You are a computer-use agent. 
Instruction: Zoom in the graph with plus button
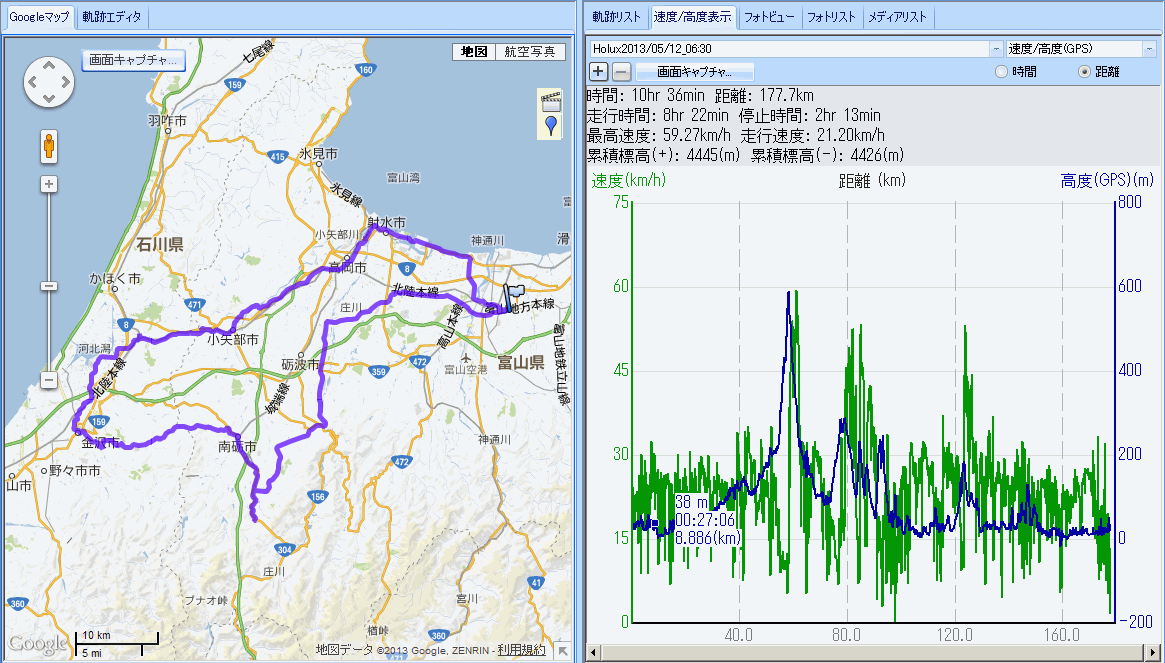point(598,71)
